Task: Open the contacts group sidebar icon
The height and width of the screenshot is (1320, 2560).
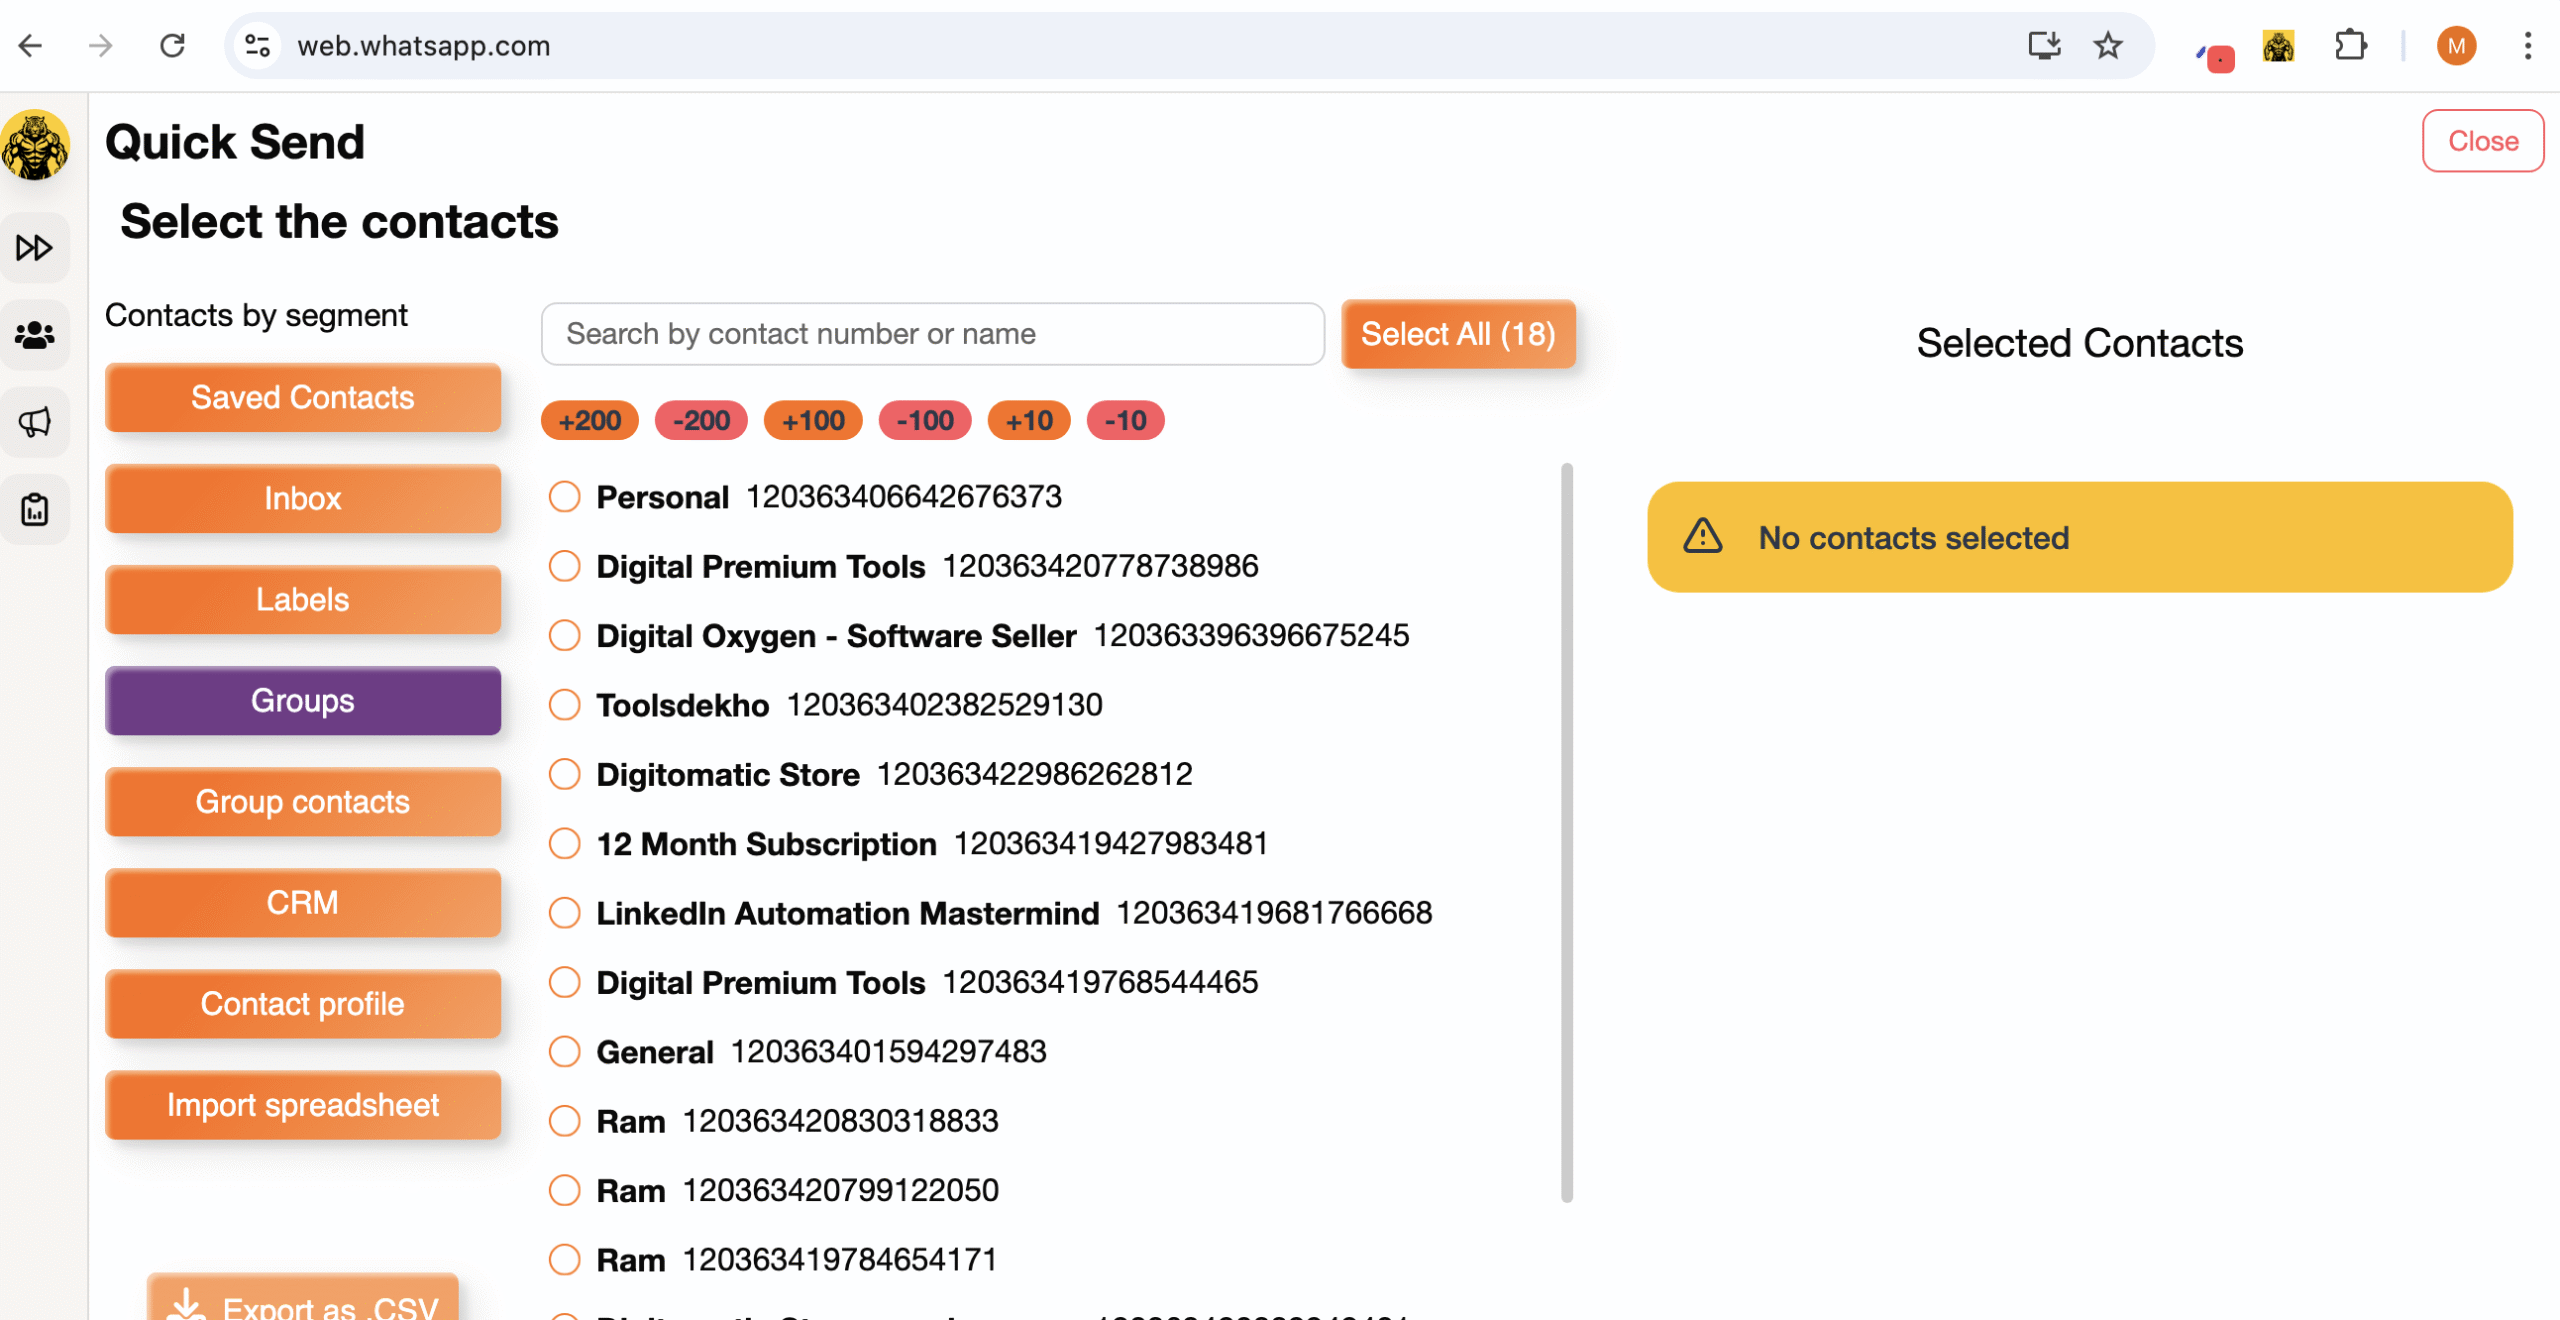Action: click(34, 335)
